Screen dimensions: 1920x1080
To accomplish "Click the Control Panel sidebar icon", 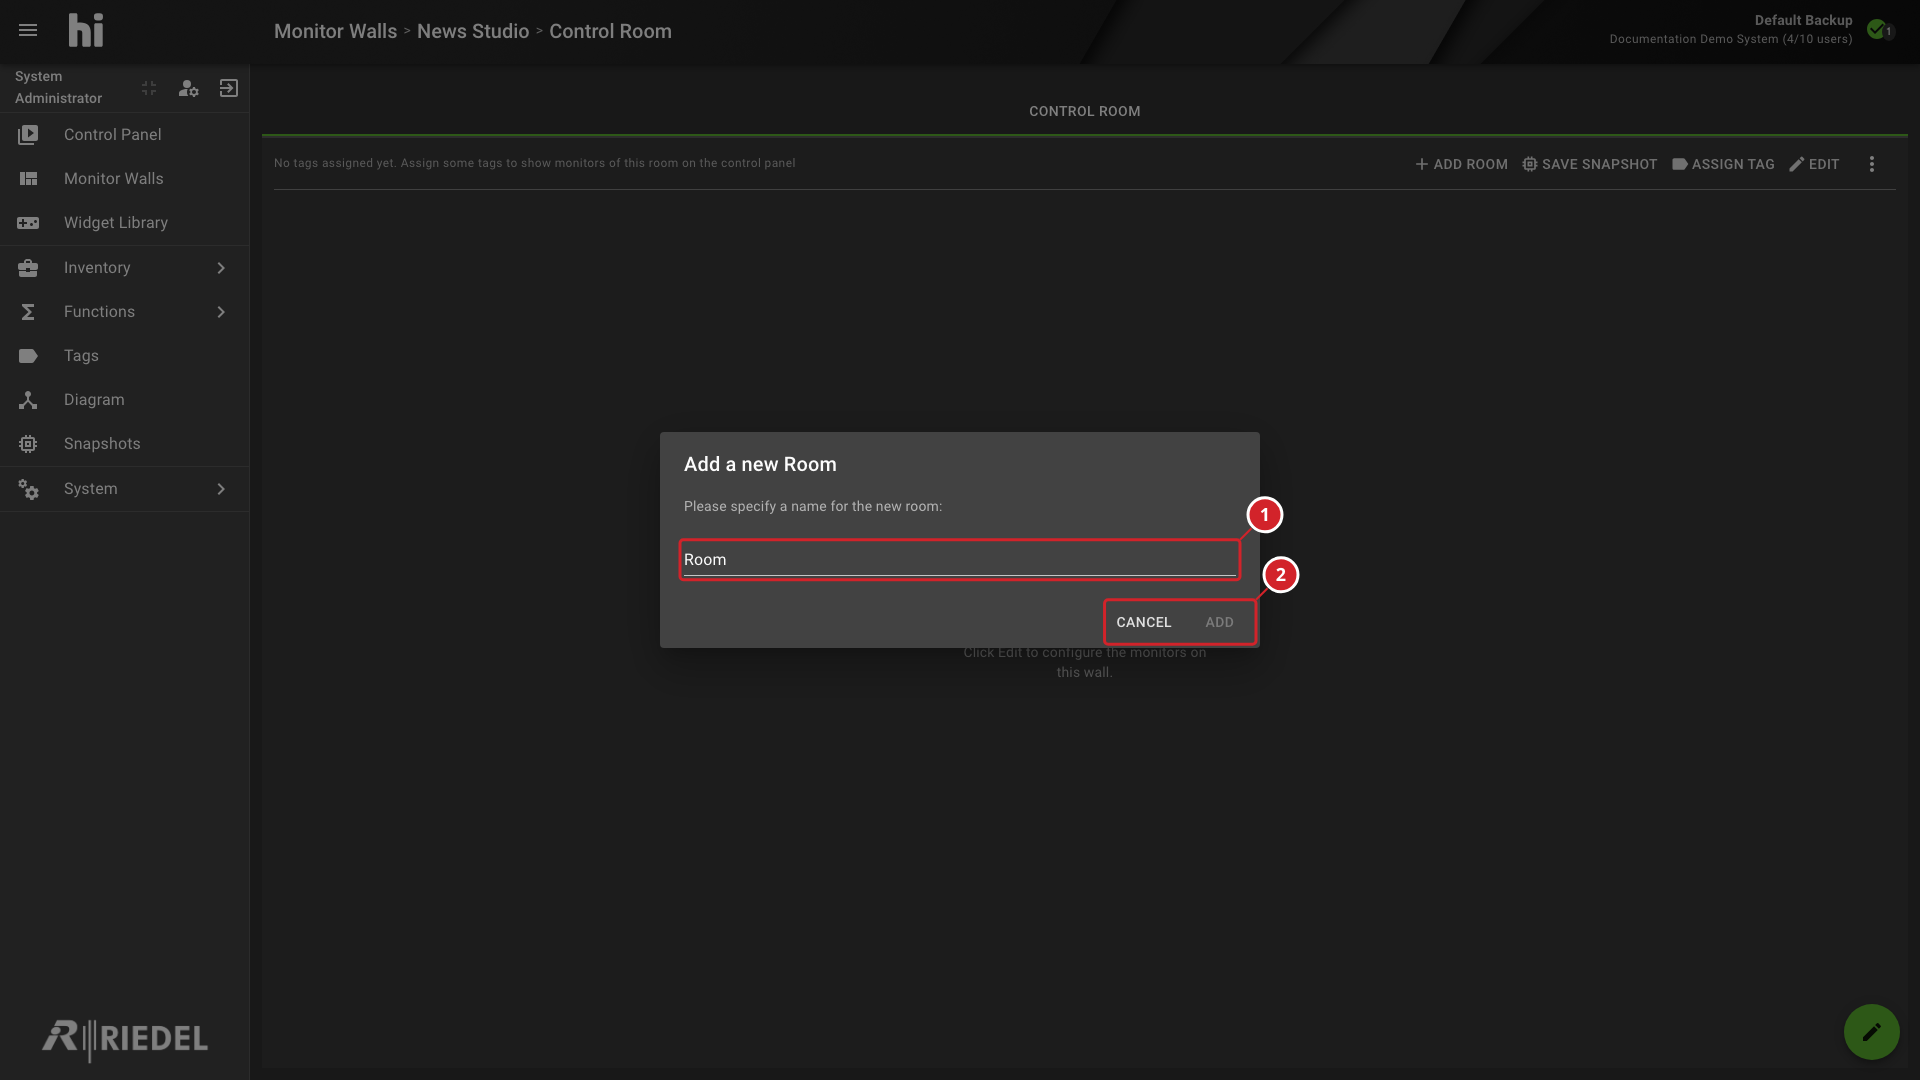I will [28, 134].
